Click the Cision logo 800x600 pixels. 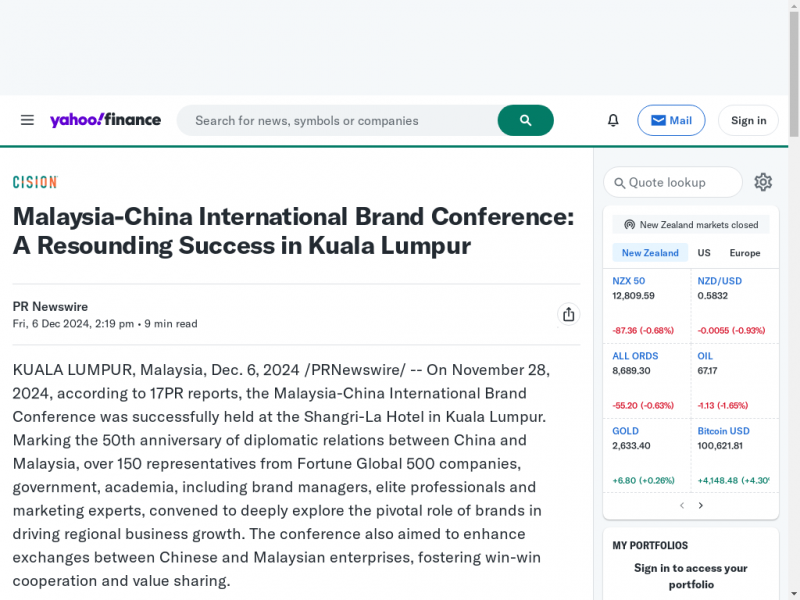(35, 182)
